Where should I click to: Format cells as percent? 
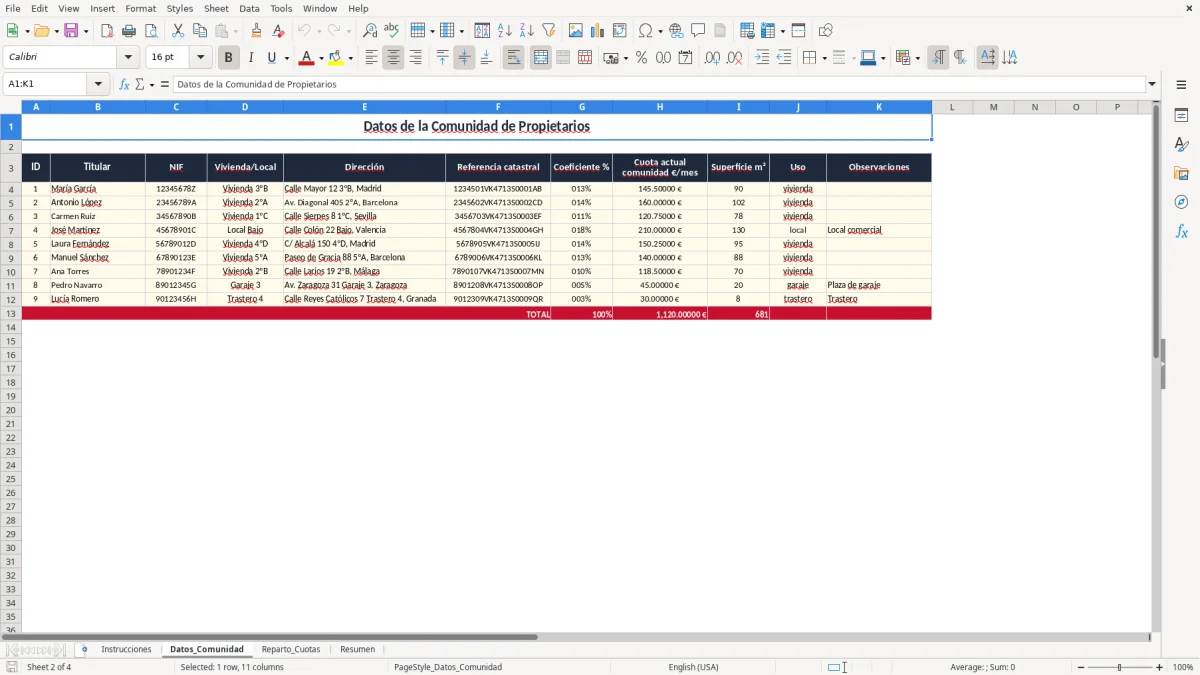[641, 58]
